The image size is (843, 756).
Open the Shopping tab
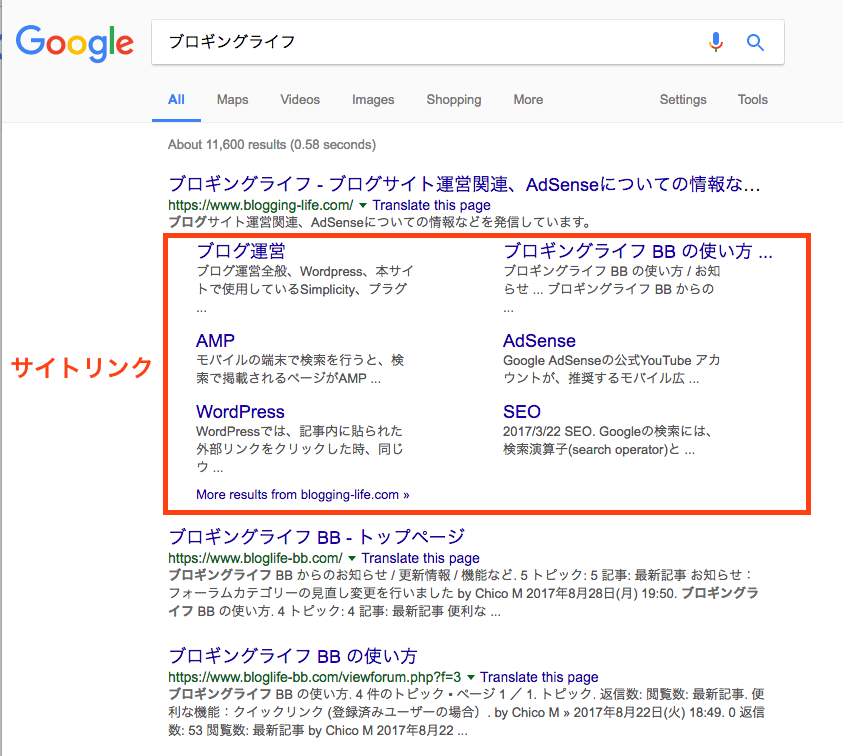coord(454,99)
